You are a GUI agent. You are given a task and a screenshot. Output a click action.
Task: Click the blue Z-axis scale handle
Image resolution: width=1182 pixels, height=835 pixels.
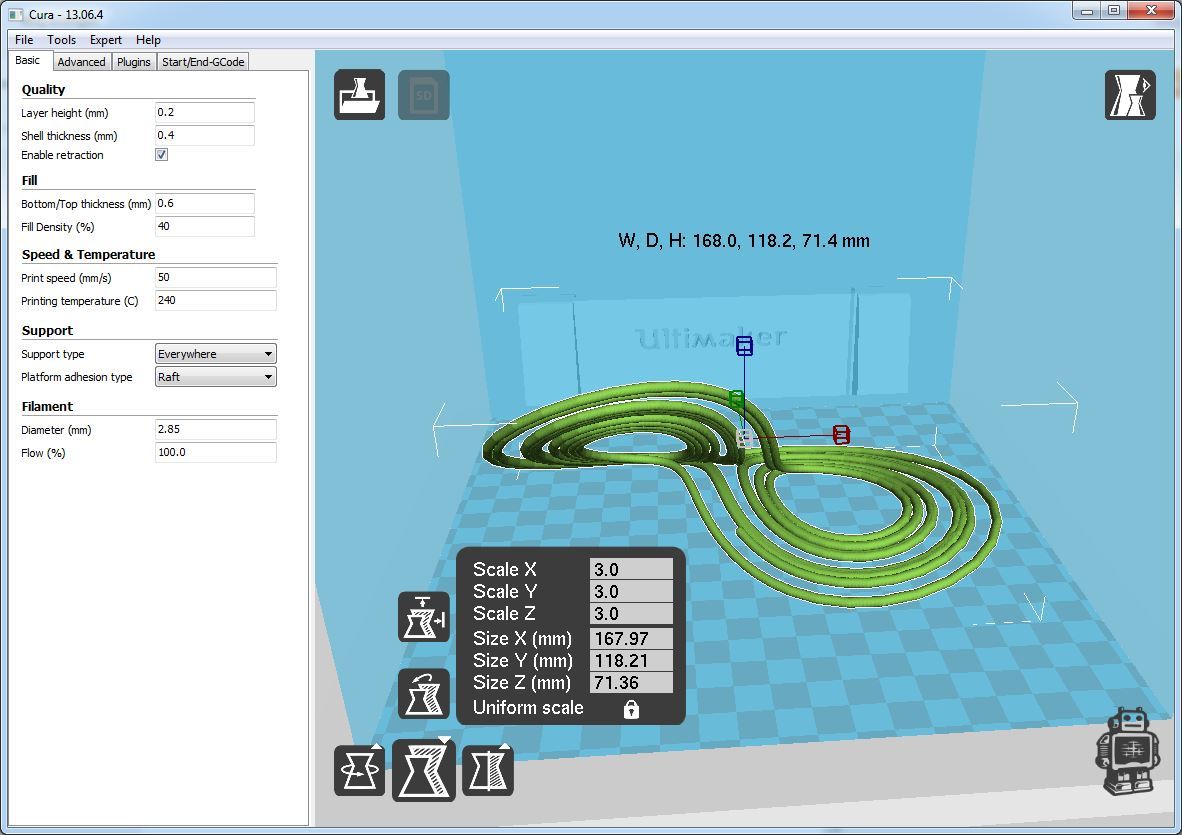[744, 346]
